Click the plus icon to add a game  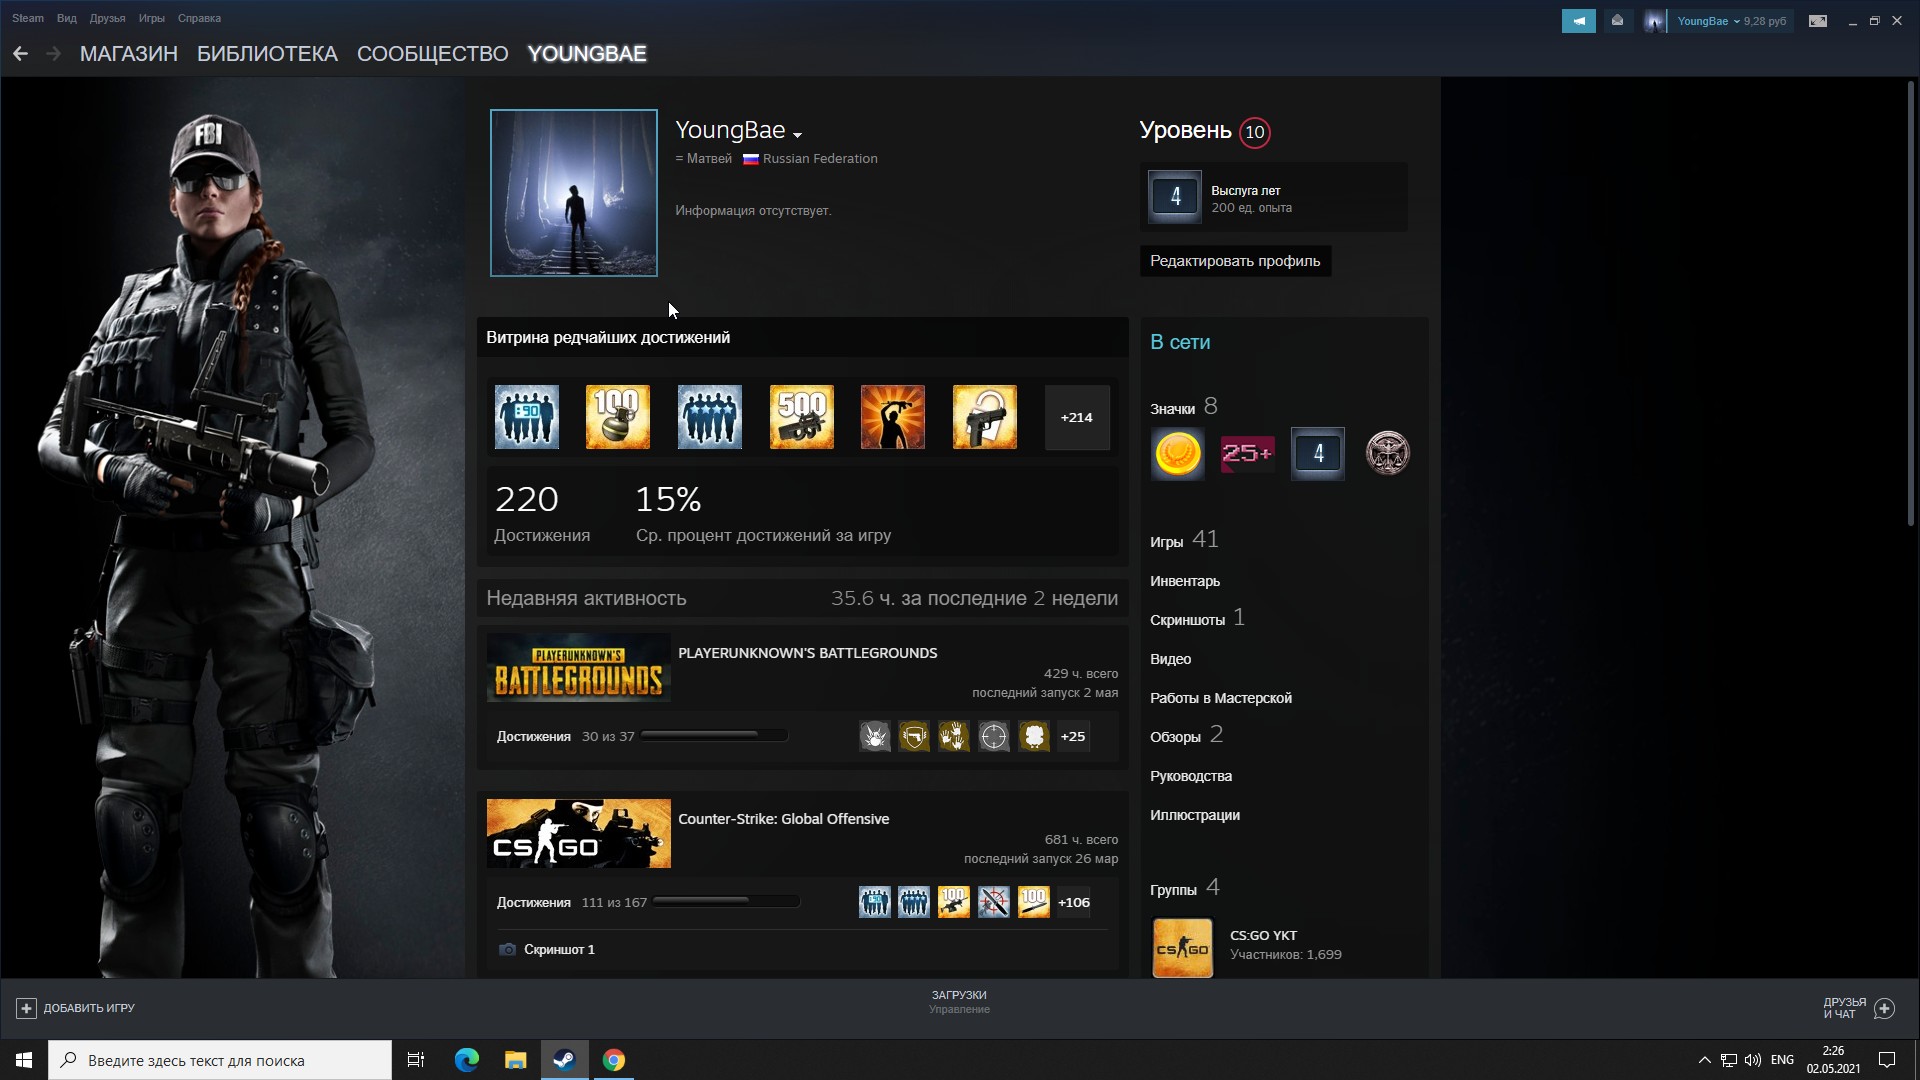(x=26, y=1008)
